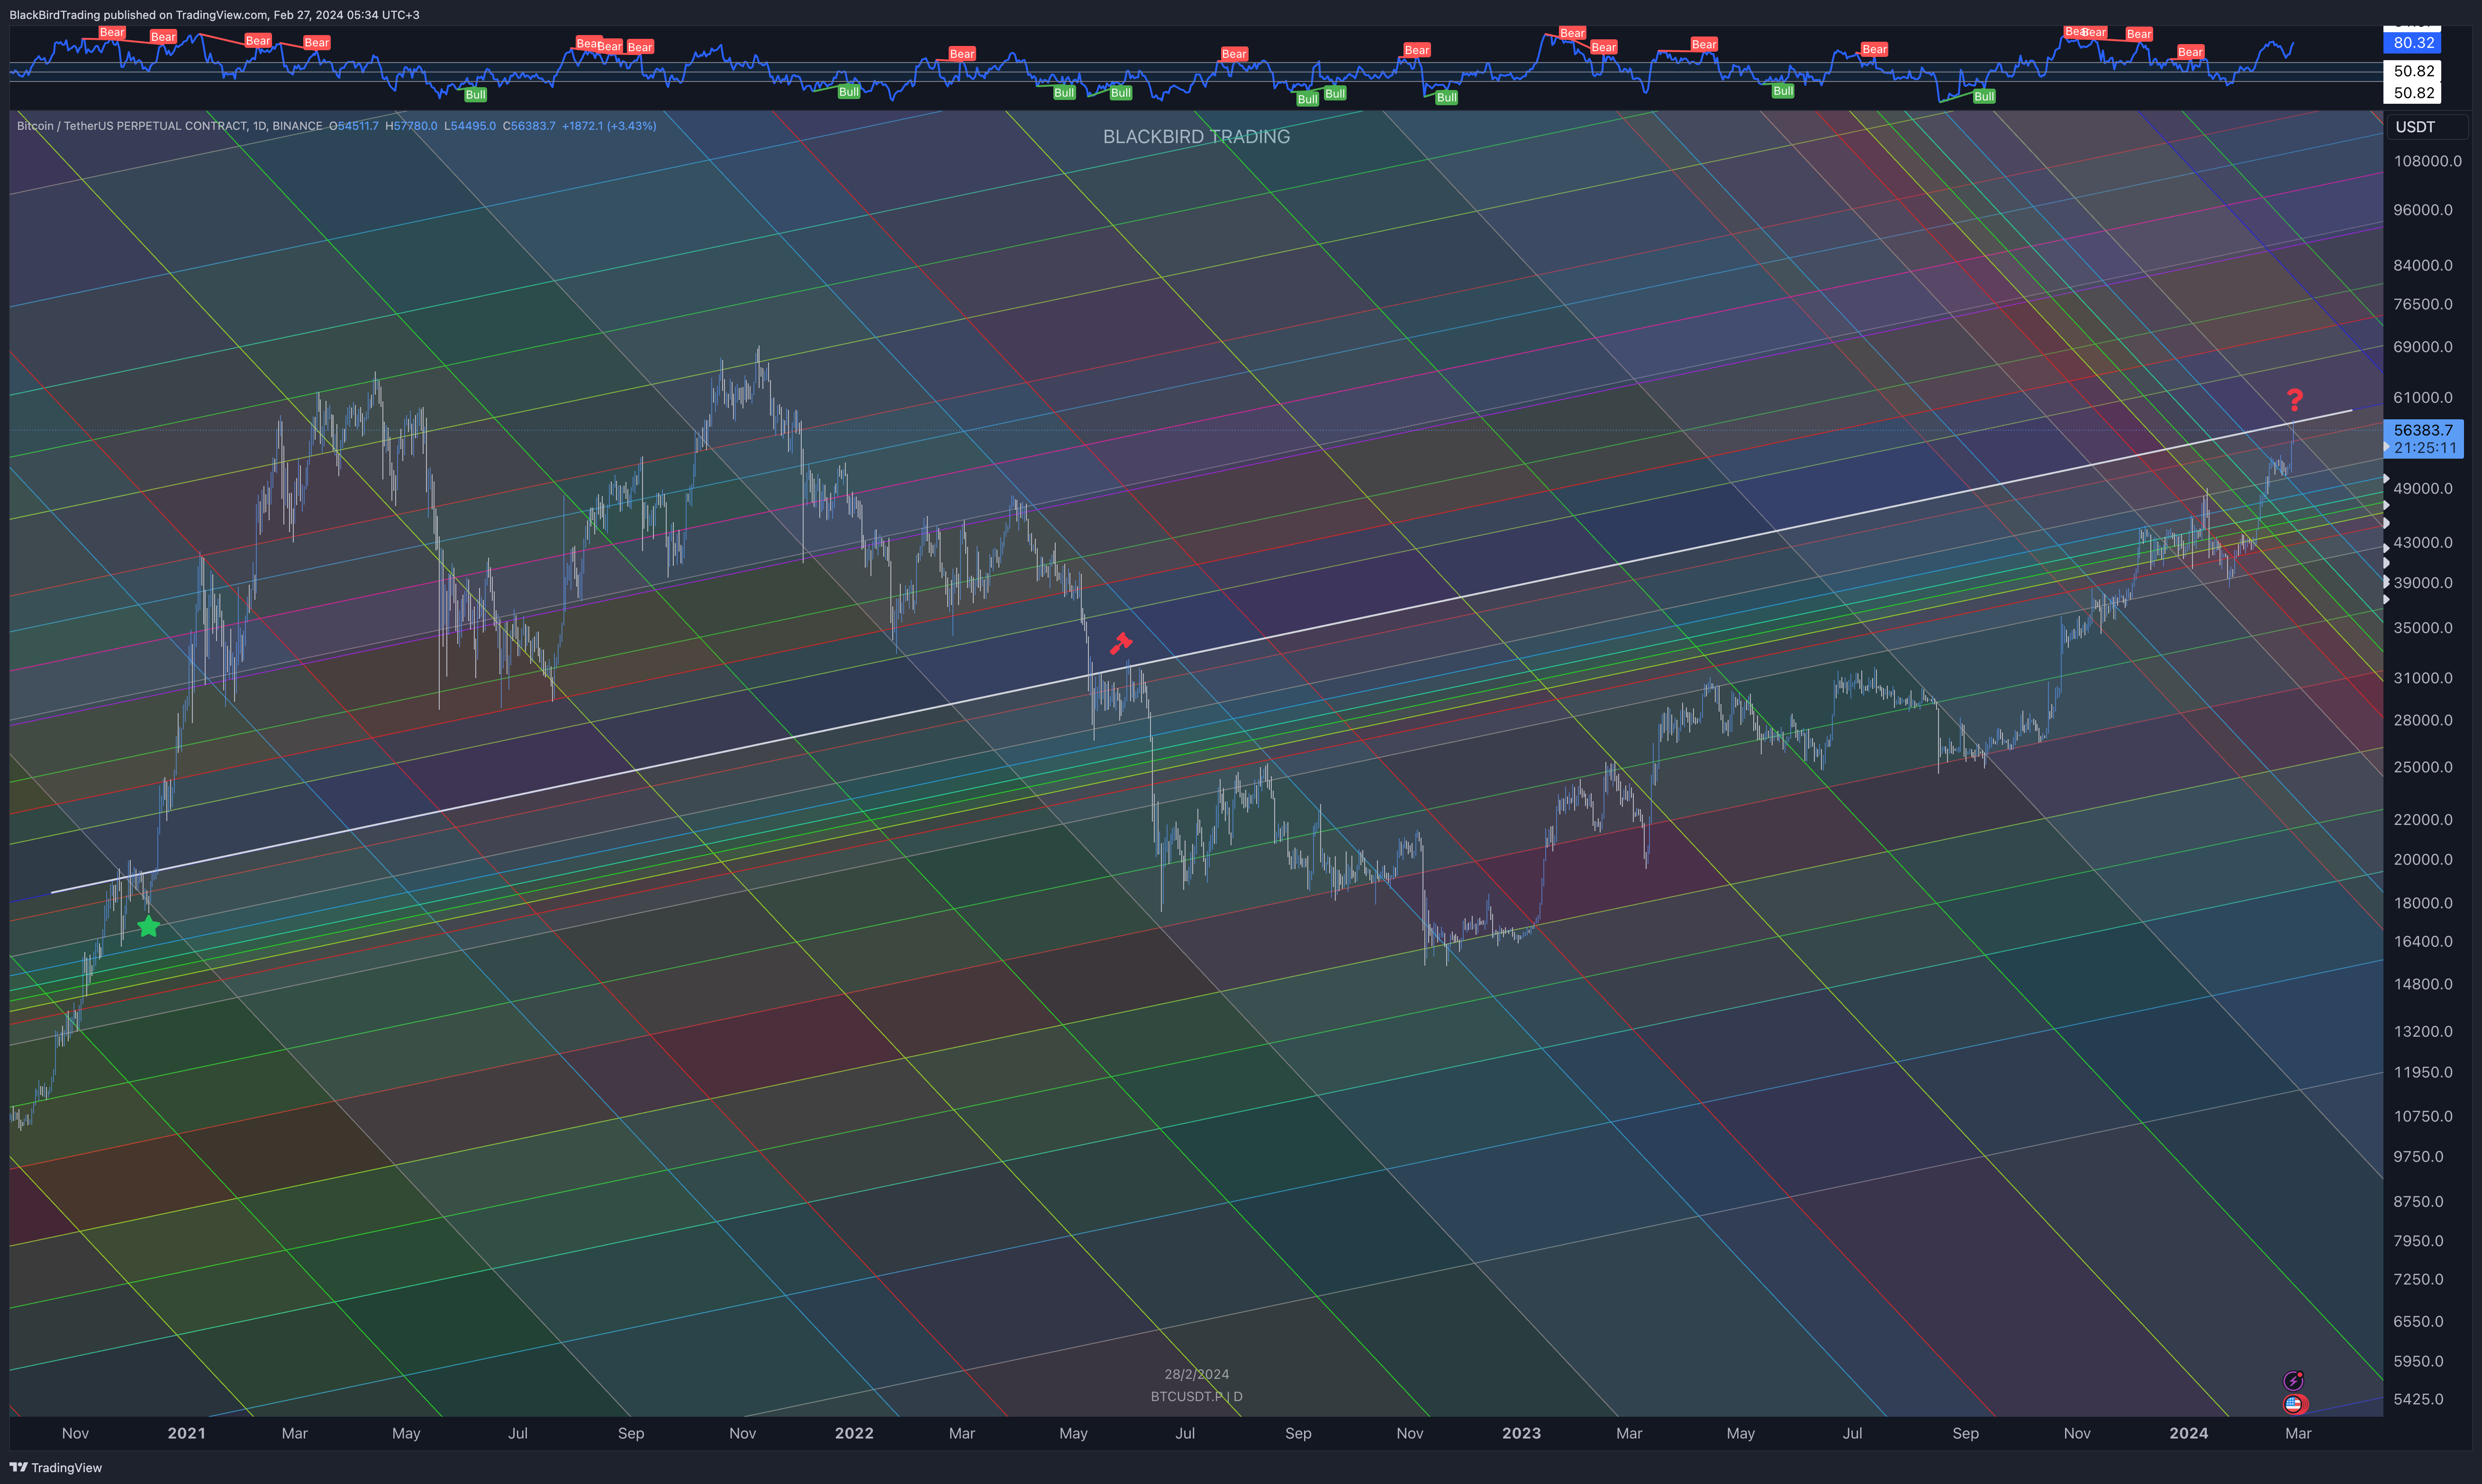Click the high value H57780.0
Screen dimensions: 2482x1484
click(x=411, y=126)
